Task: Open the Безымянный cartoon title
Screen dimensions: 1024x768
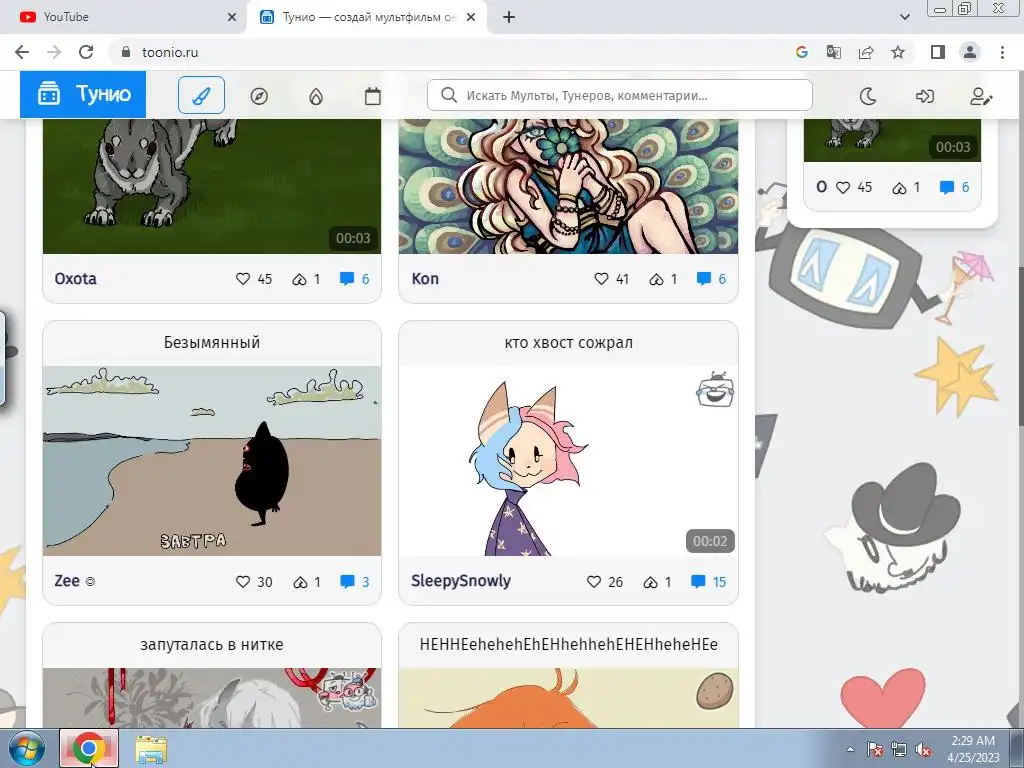Action: pyautogui.click(x=212, y=342)
